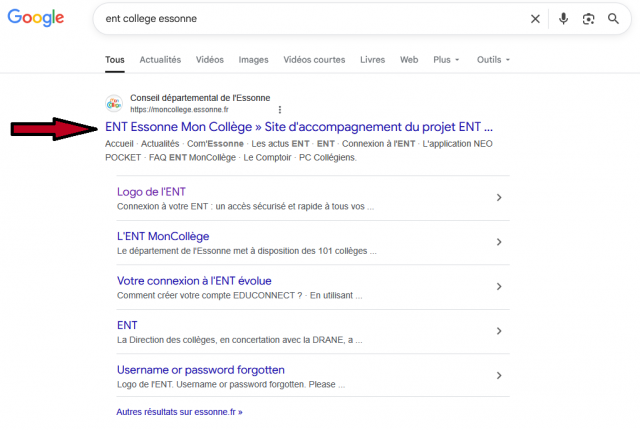640x430 pixels.
Task: Switch to the Images tab
Action: click(x=254, y=60)
